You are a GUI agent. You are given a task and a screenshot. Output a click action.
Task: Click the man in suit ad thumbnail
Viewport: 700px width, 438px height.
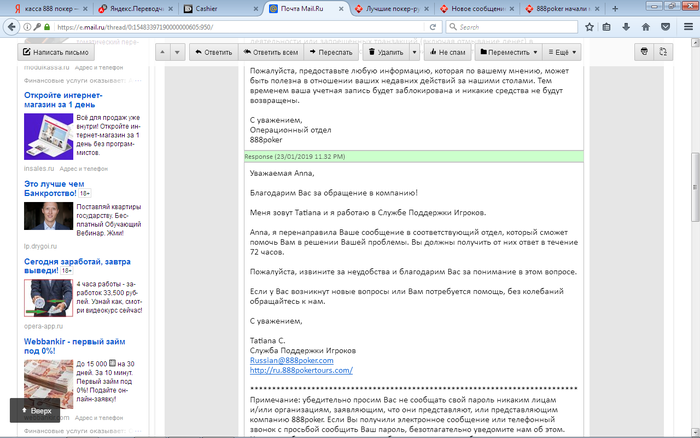pyautogui.click(x=49, y=216)
